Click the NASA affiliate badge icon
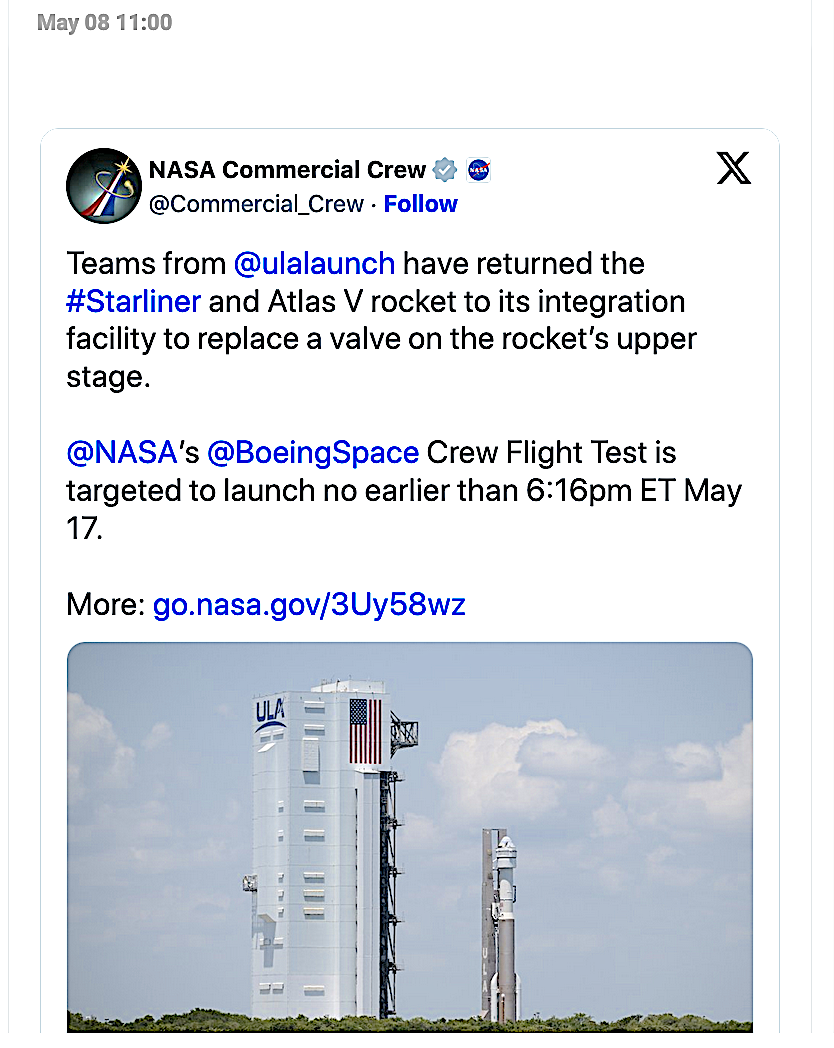 click(478, 169)
